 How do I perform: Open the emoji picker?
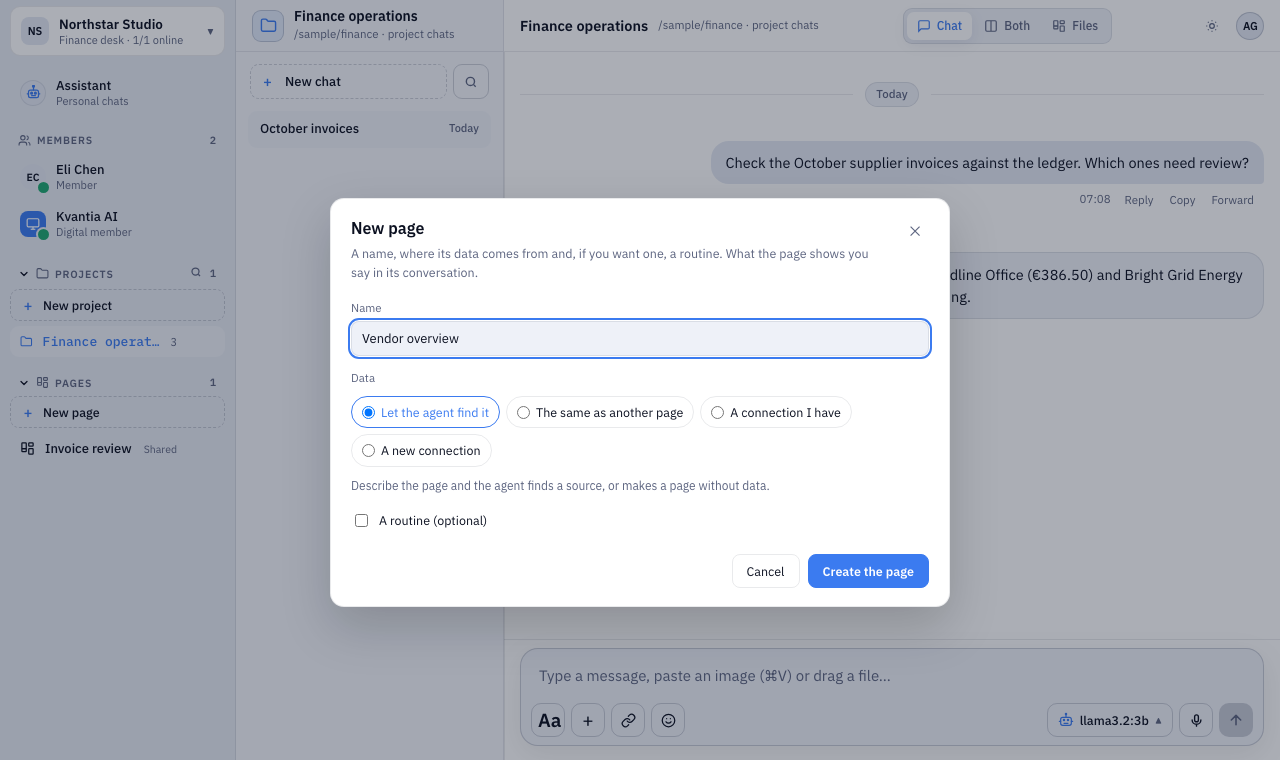[668, 720]
